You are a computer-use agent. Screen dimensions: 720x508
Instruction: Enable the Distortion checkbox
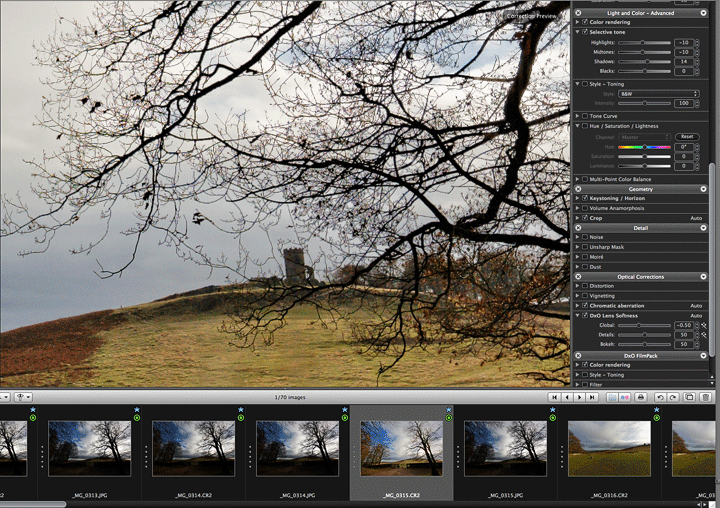click(585, 286)
